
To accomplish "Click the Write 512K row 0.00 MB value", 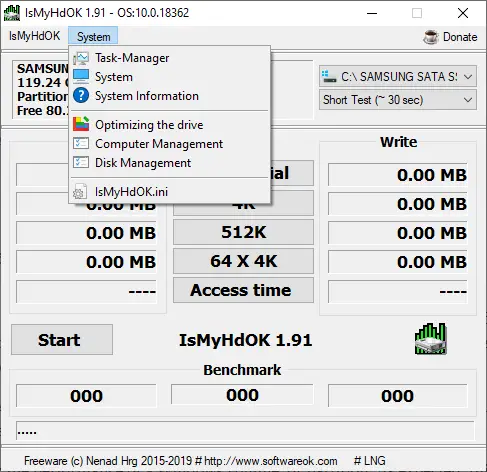I will [x=398, y=233].
